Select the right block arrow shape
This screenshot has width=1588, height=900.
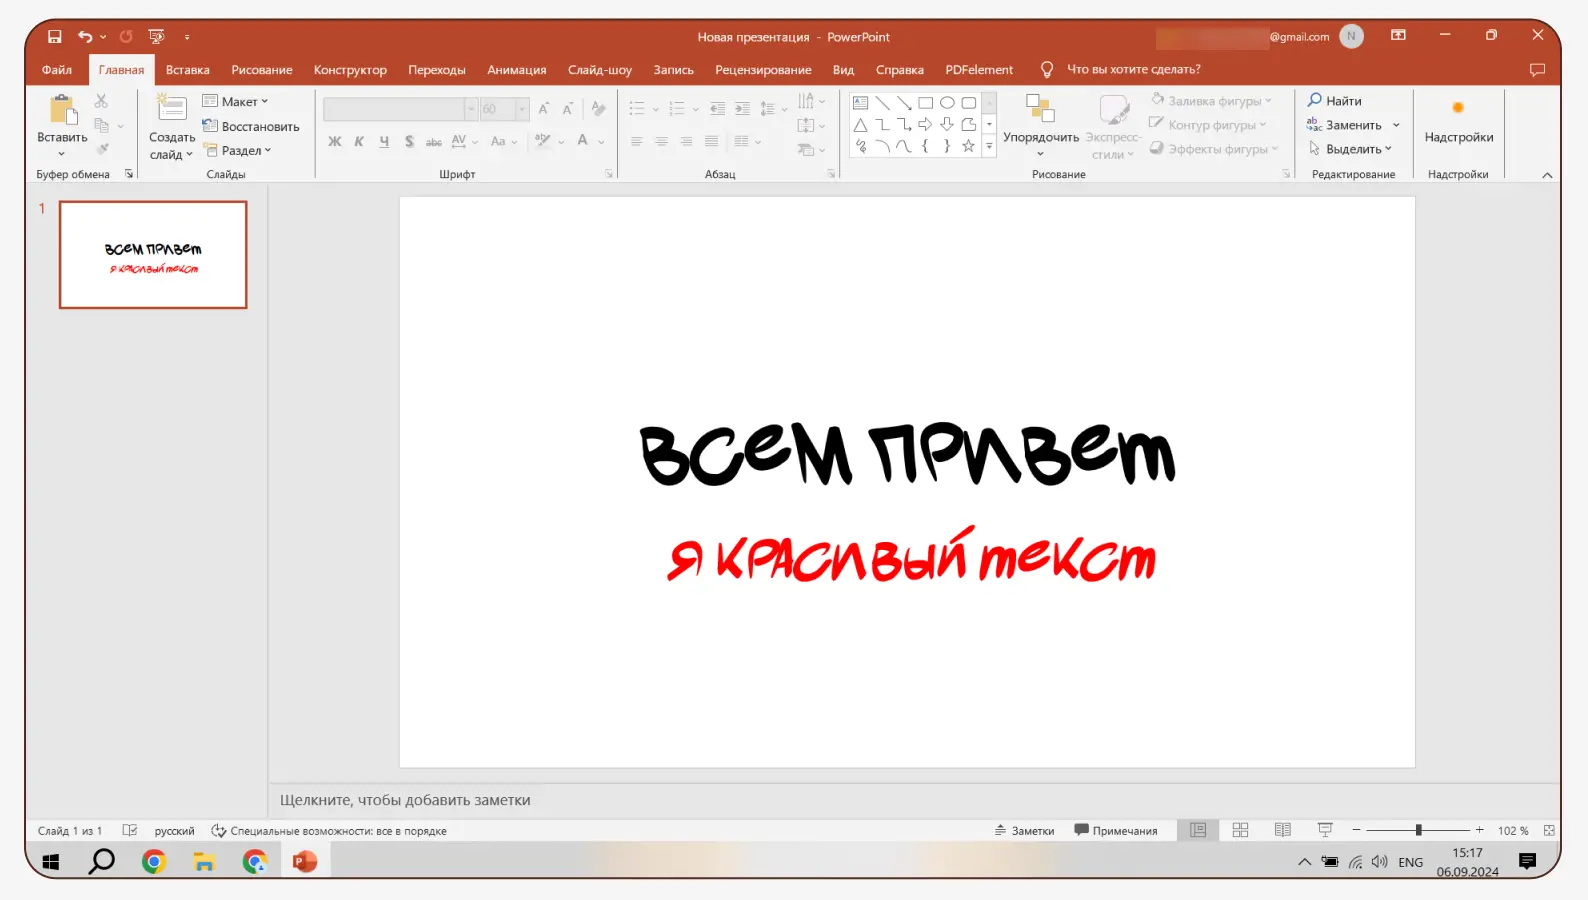pos(926,124)
